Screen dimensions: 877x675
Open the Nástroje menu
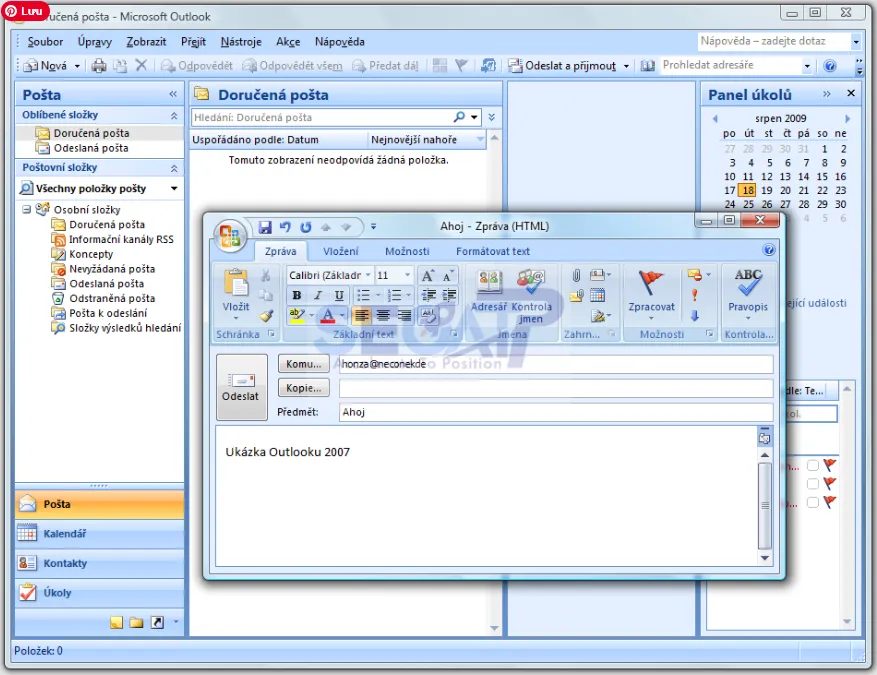tap(245, 42)
